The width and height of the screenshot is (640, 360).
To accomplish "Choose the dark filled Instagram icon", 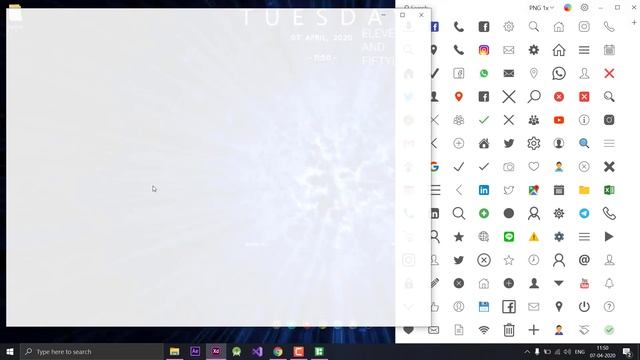I will click(x=609, y=120).
